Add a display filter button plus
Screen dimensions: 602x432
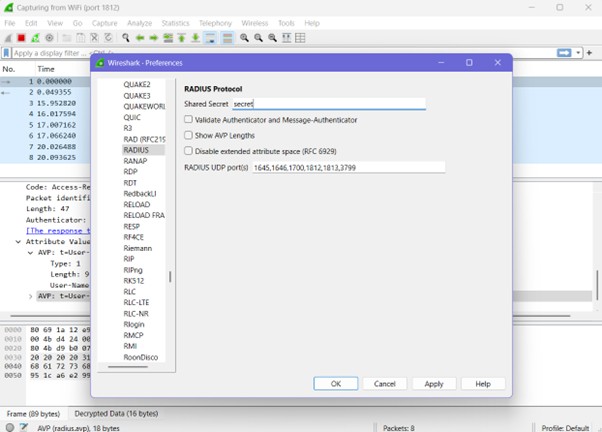589,53
